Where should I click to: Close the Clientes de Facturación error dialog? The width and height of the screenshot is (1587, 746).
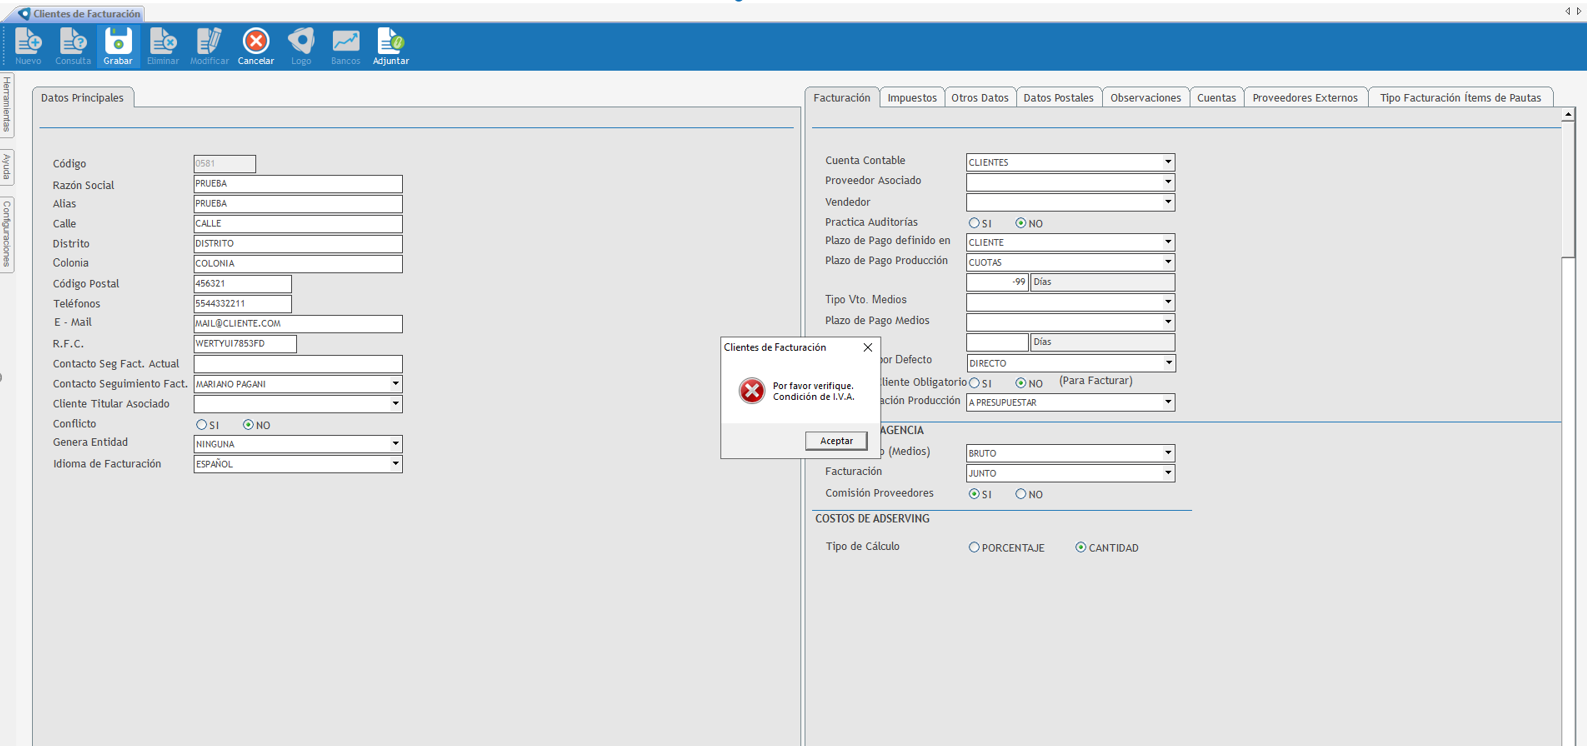tap(867, 348)
